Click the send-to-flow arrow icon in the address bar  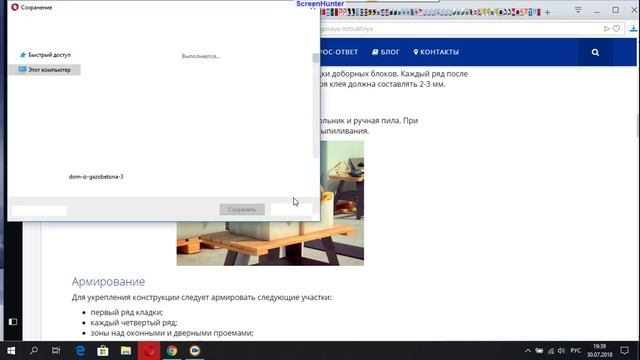tap(607, 29)
